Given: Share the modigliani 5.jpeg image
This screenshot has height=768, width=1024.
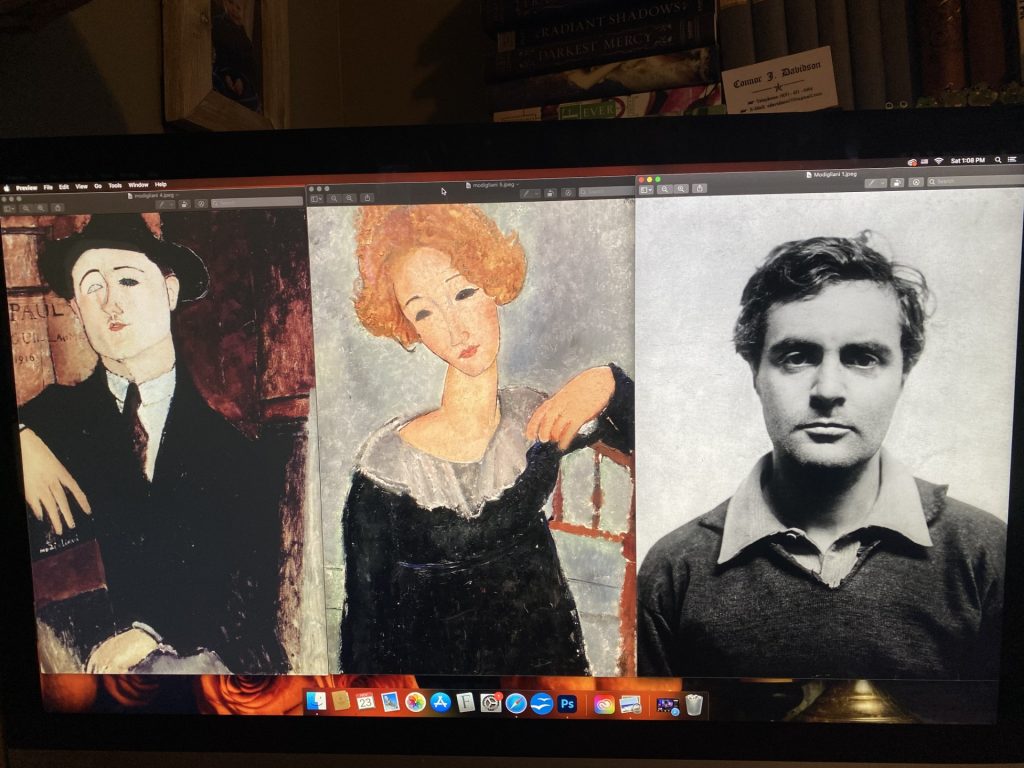Looking at the screenshot, I should click(x=368, y=198).
